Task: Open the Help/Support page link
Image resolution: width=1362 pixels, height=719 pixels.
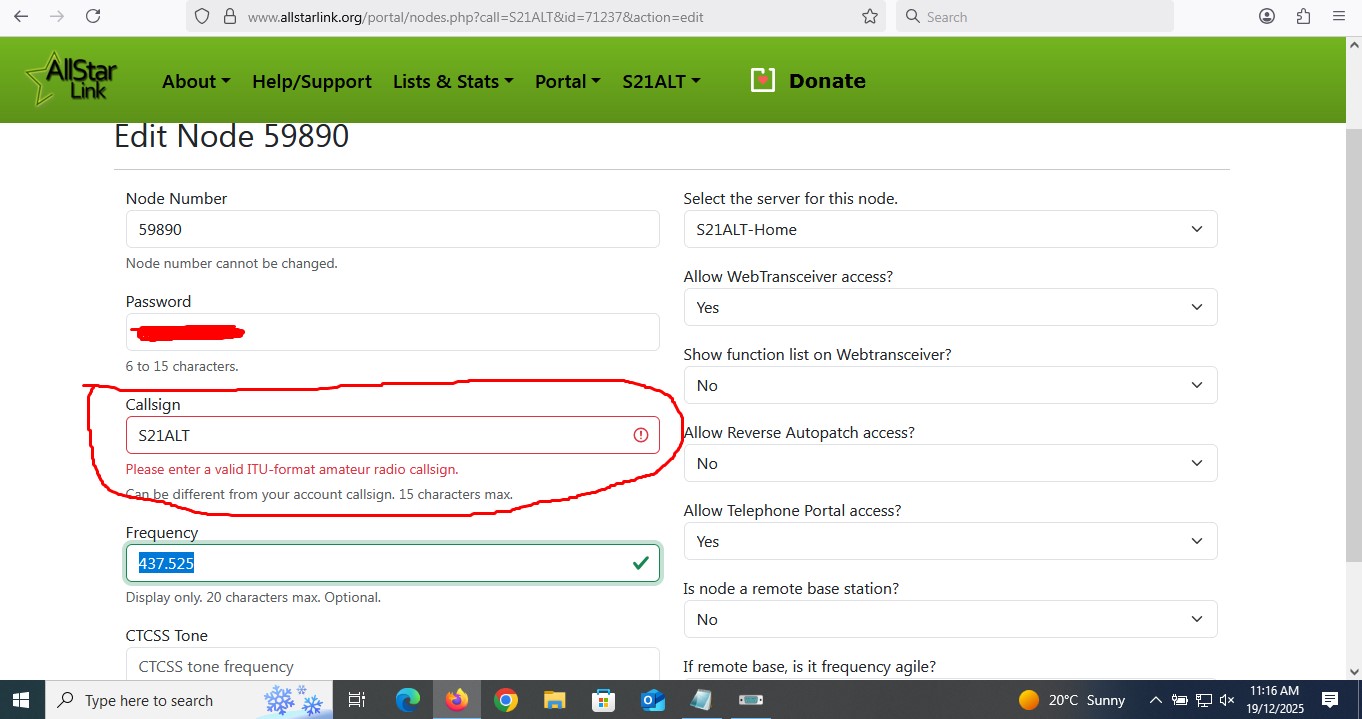Action: [311, 81]
